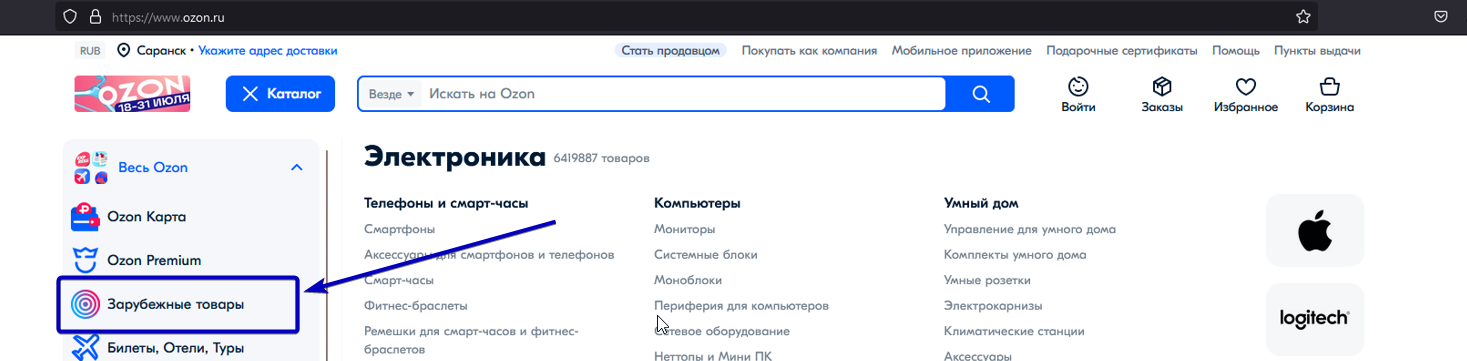Open the Компьютеры category heading
Image resolution: width=1467 pixels, height=361 pixels.
pyautogui.click(x=697, y=203)
